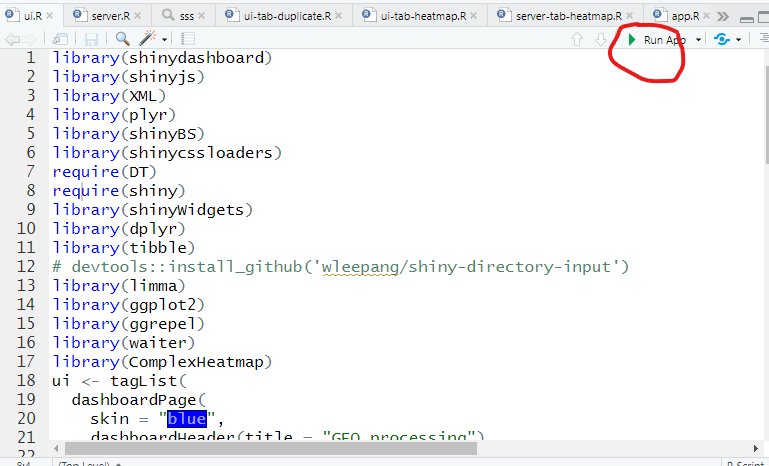
Task: Click the library(limma) line
Action: pyautogui.click(x=119, y=285)
